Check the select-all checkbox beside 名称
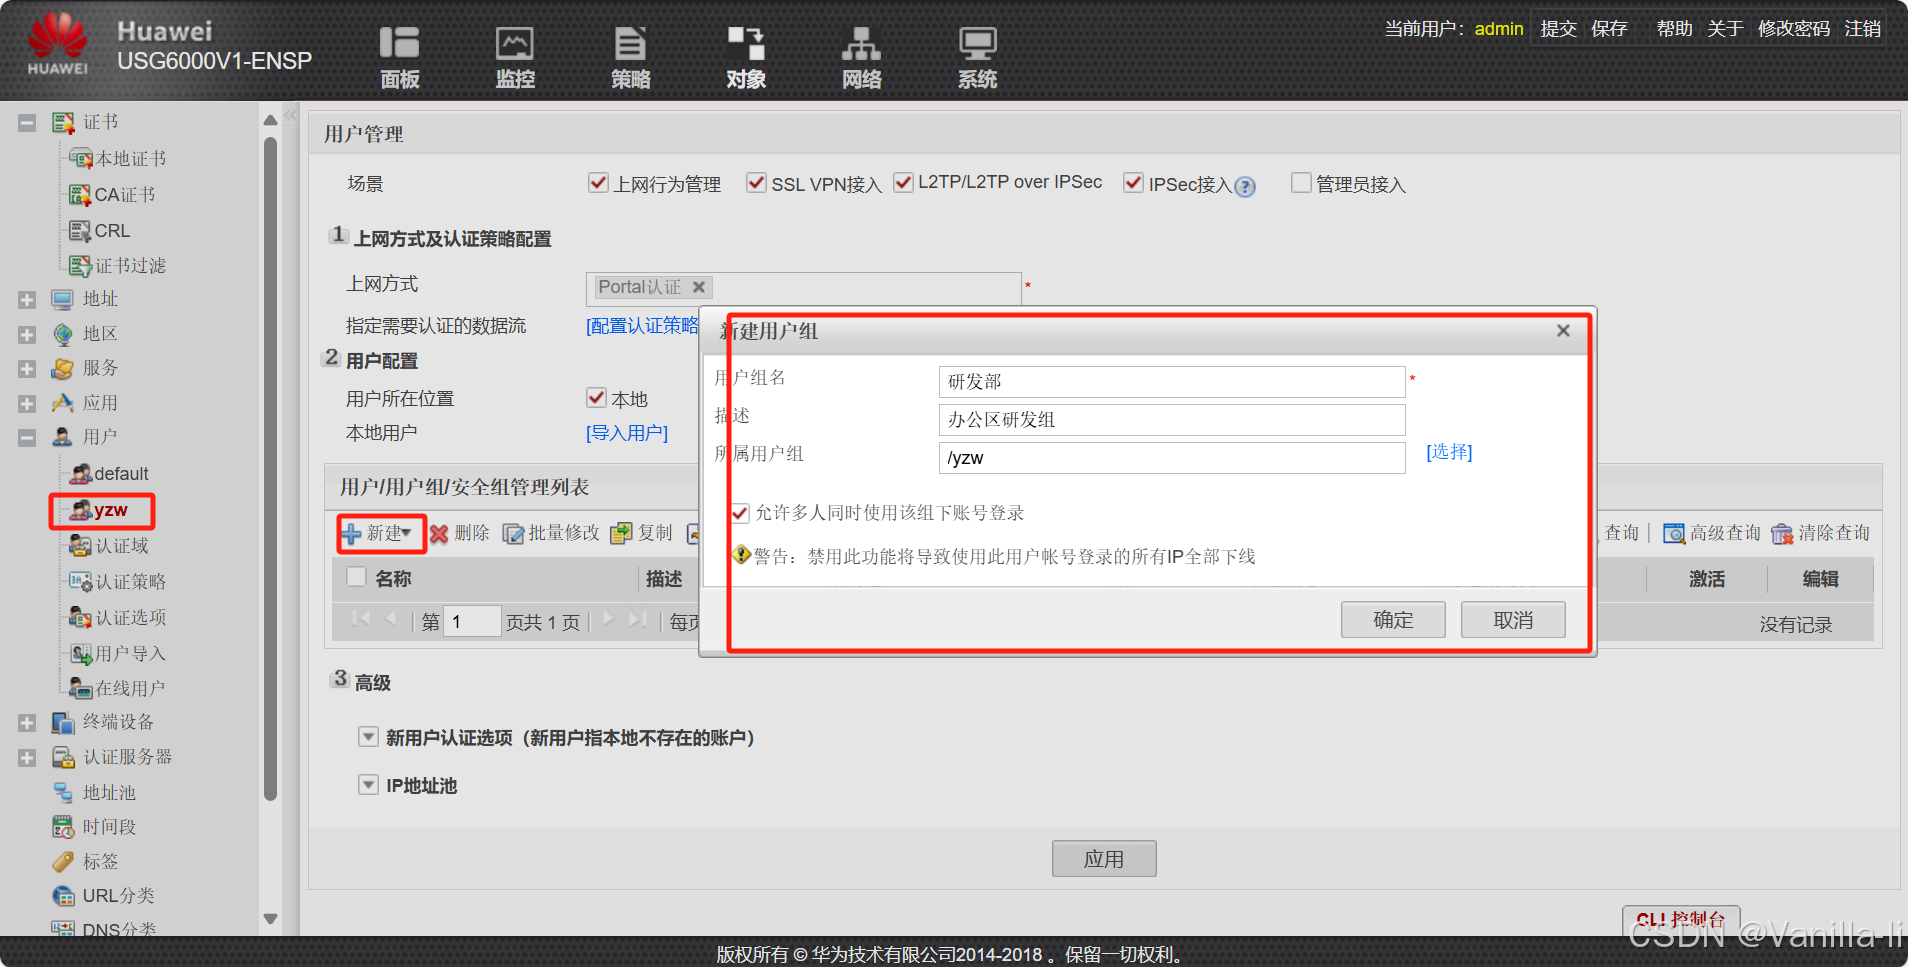1908x967 pixels. (x=355, y=577)
